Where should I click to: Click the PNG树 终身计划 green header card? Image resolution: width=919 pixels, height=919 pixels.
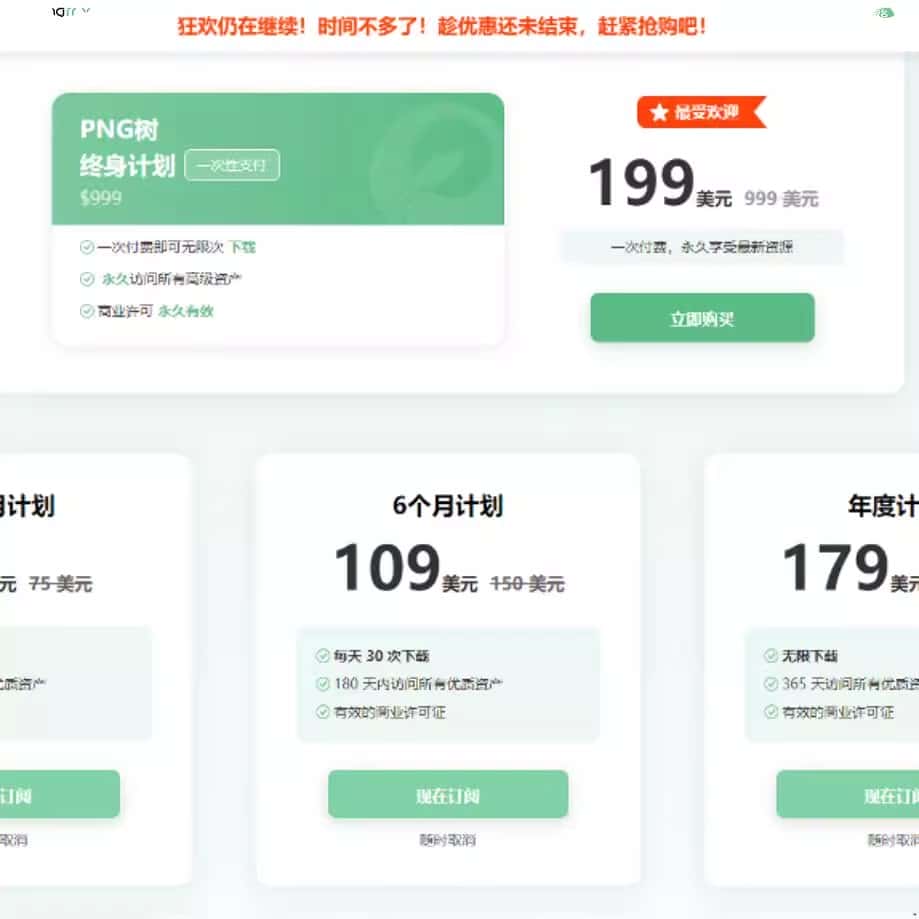[278, 159]
